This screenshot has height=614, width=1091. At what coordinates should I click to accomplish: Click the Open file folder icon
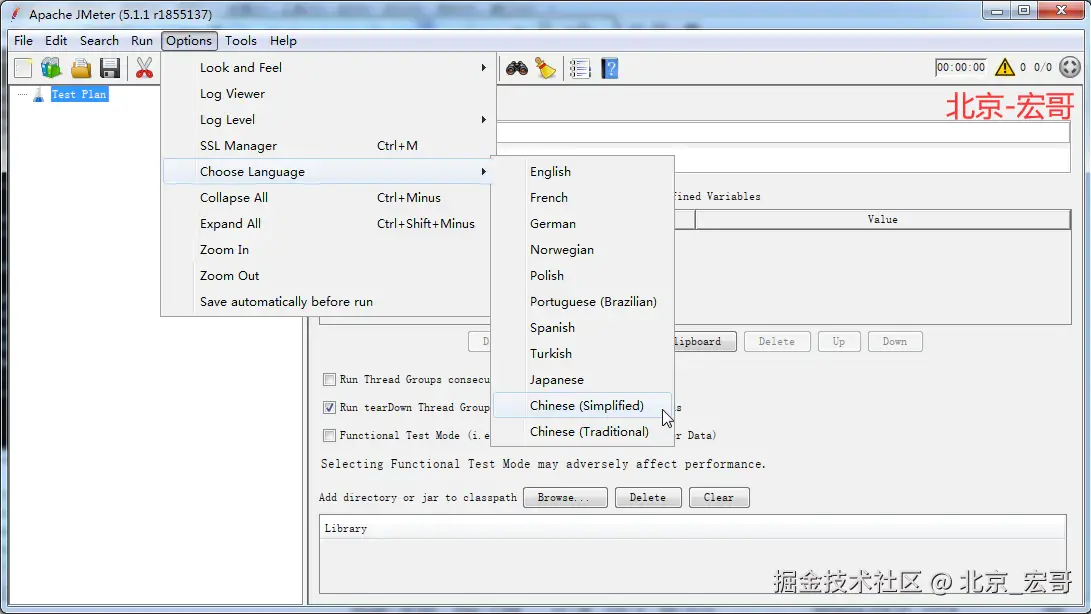[81, 68]
